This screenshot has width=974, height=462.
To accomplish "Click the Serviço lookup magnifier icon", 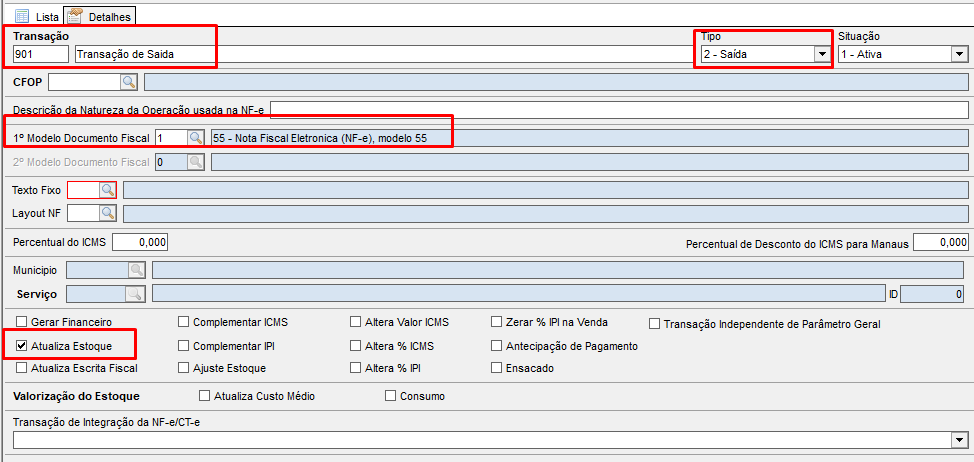I will tap(133, 294).
